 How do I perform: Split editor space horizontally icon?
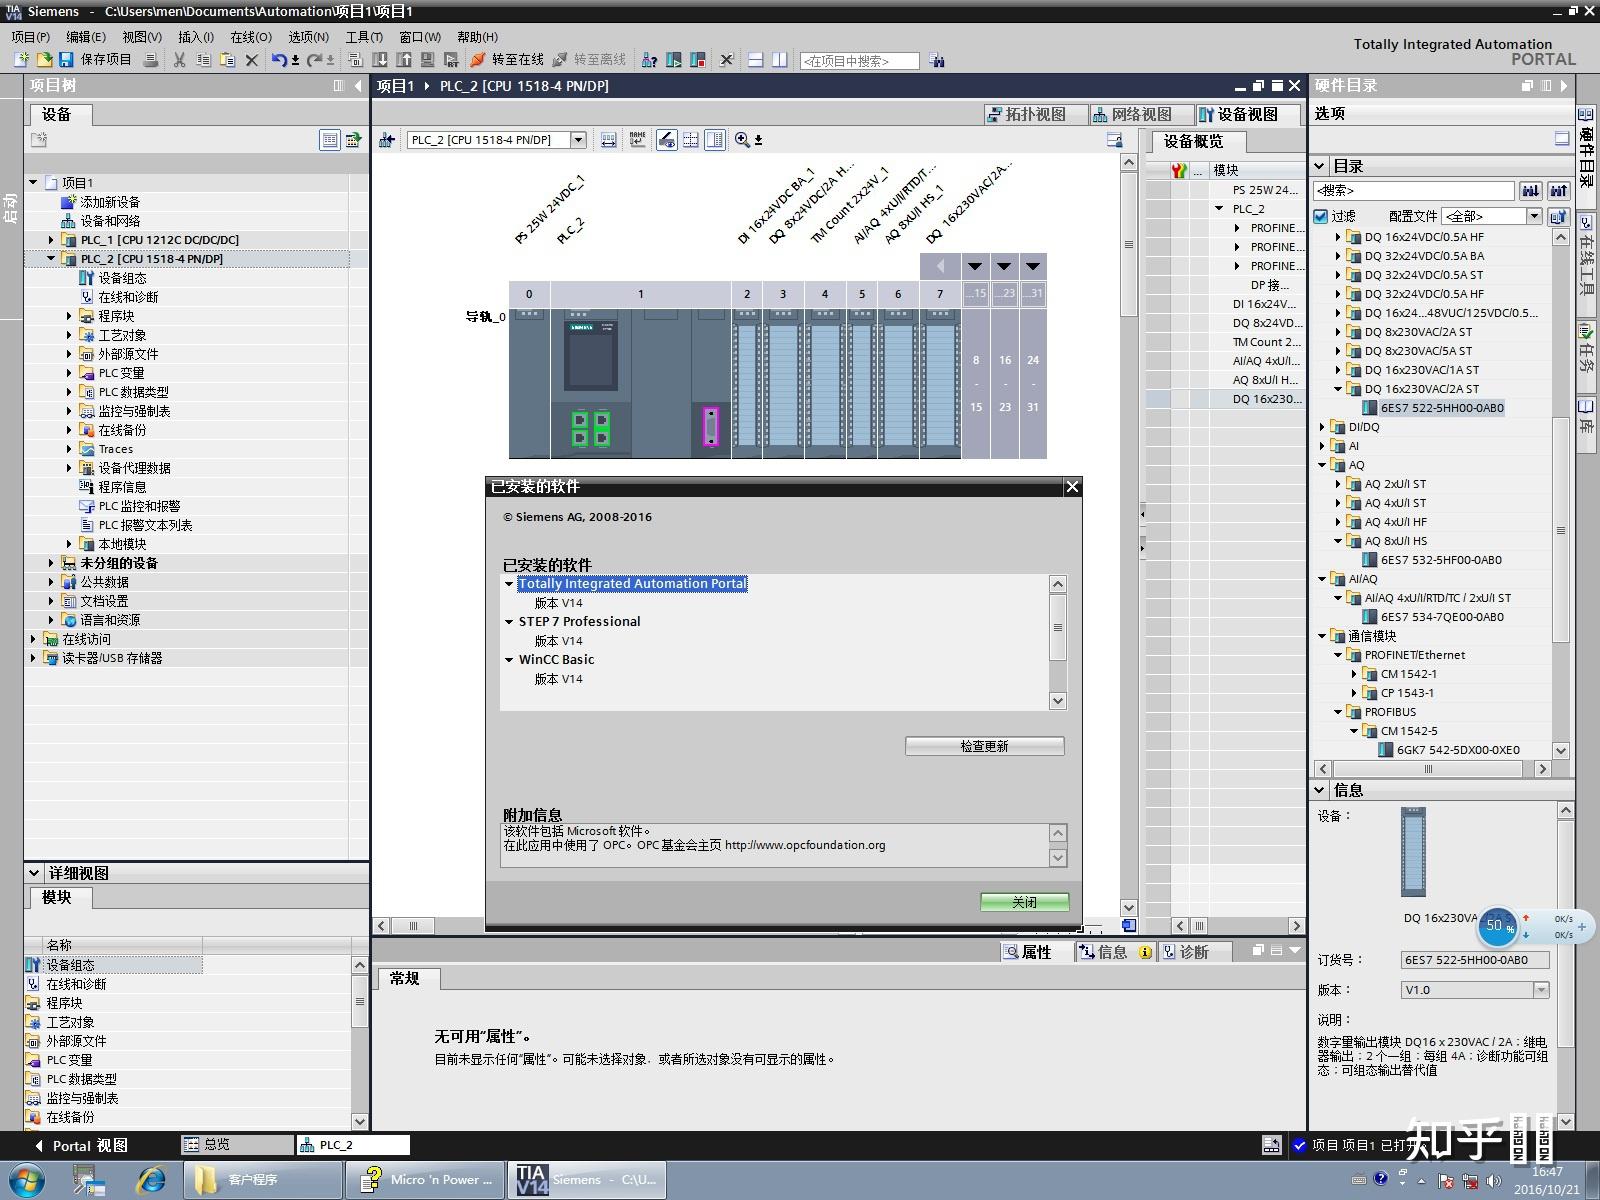[755, 60]
